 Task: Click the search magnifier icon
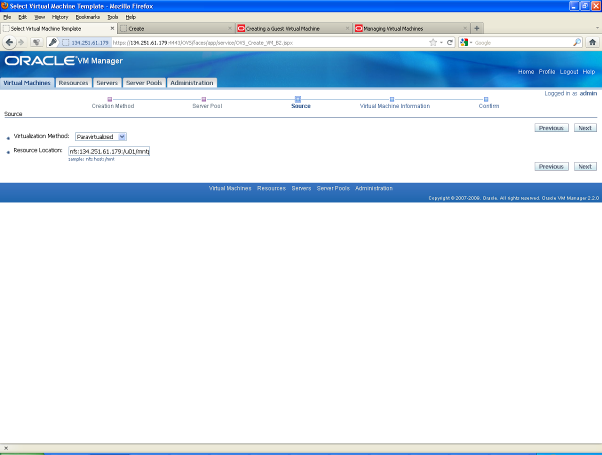577,43
